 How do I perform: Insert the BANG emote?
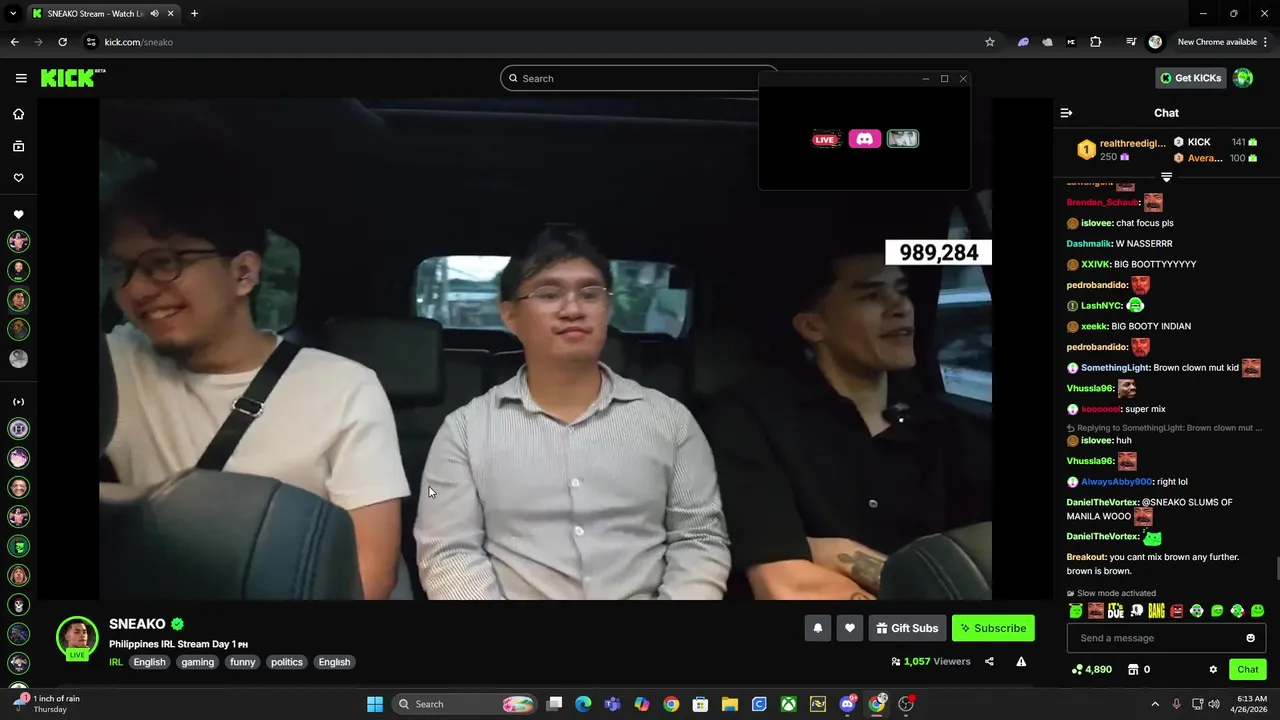point(1156,611)
